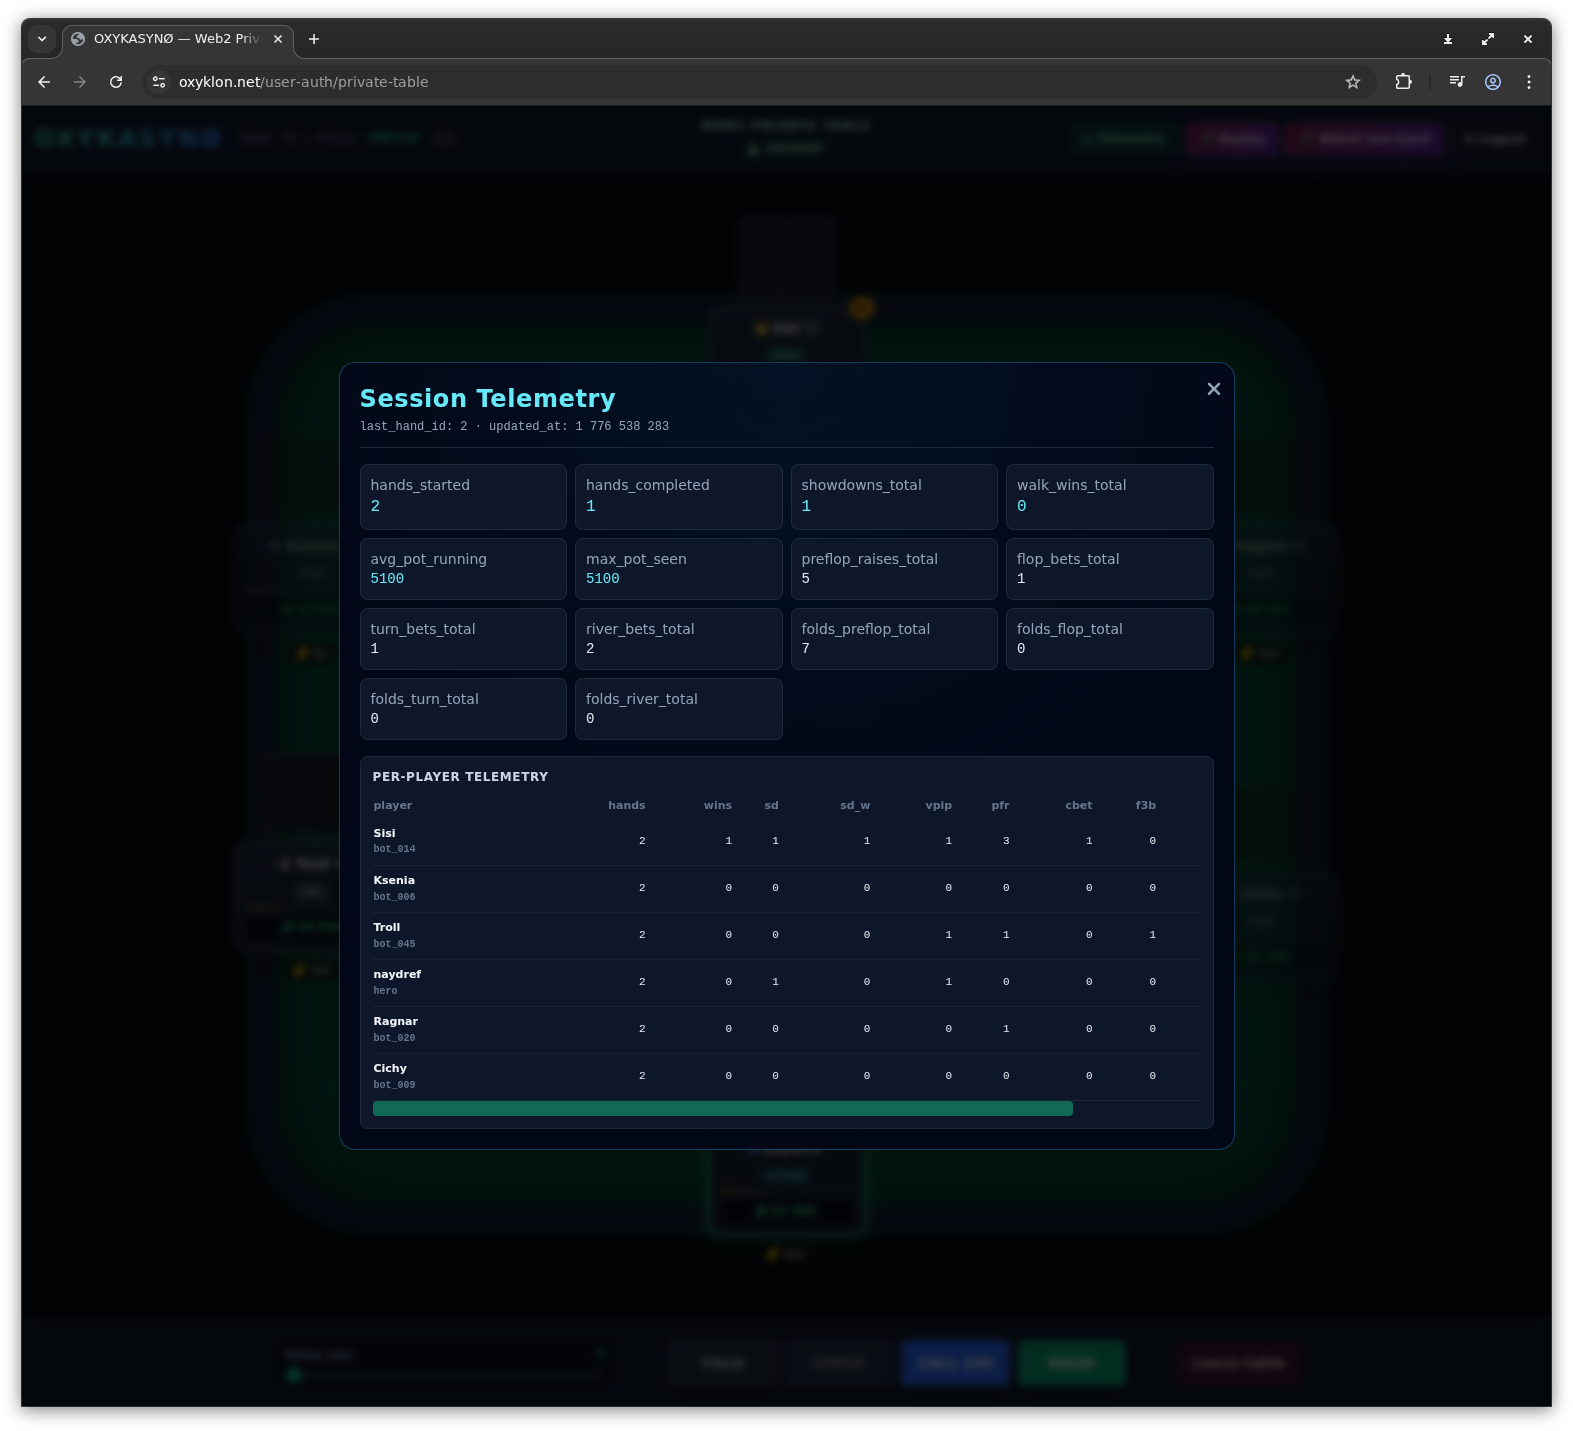Select the showdowns_total stat card

(x=894, y=497)
